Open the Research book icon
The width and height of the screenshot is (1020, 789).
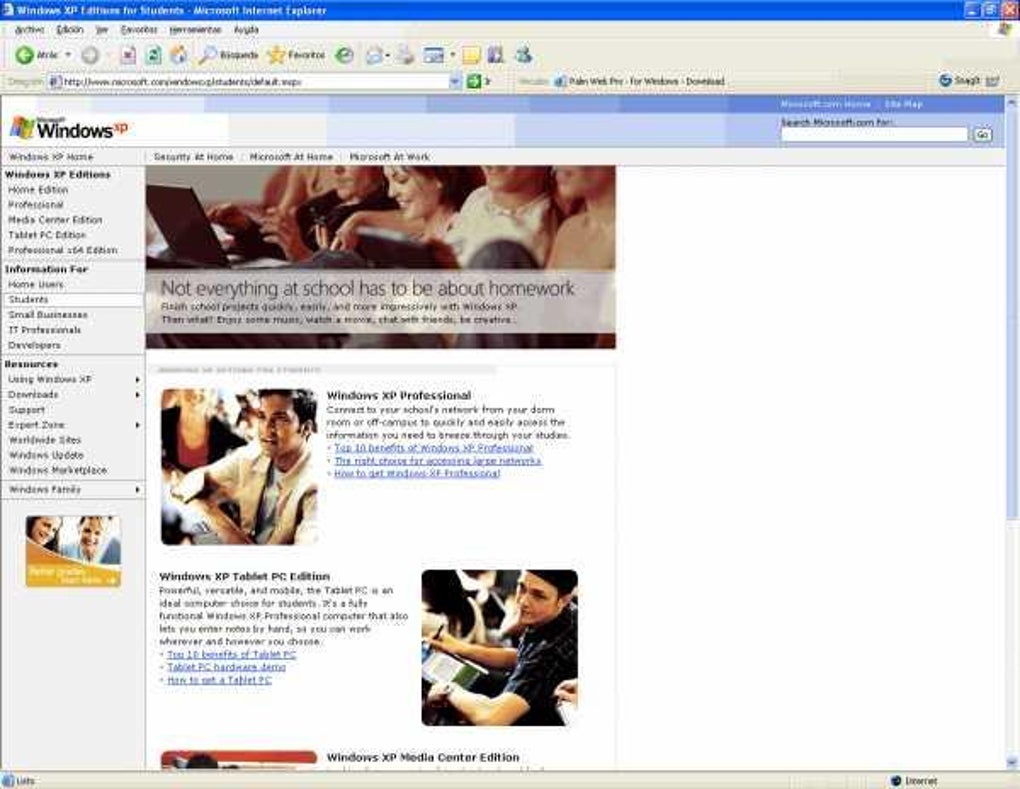click(496, 55)
